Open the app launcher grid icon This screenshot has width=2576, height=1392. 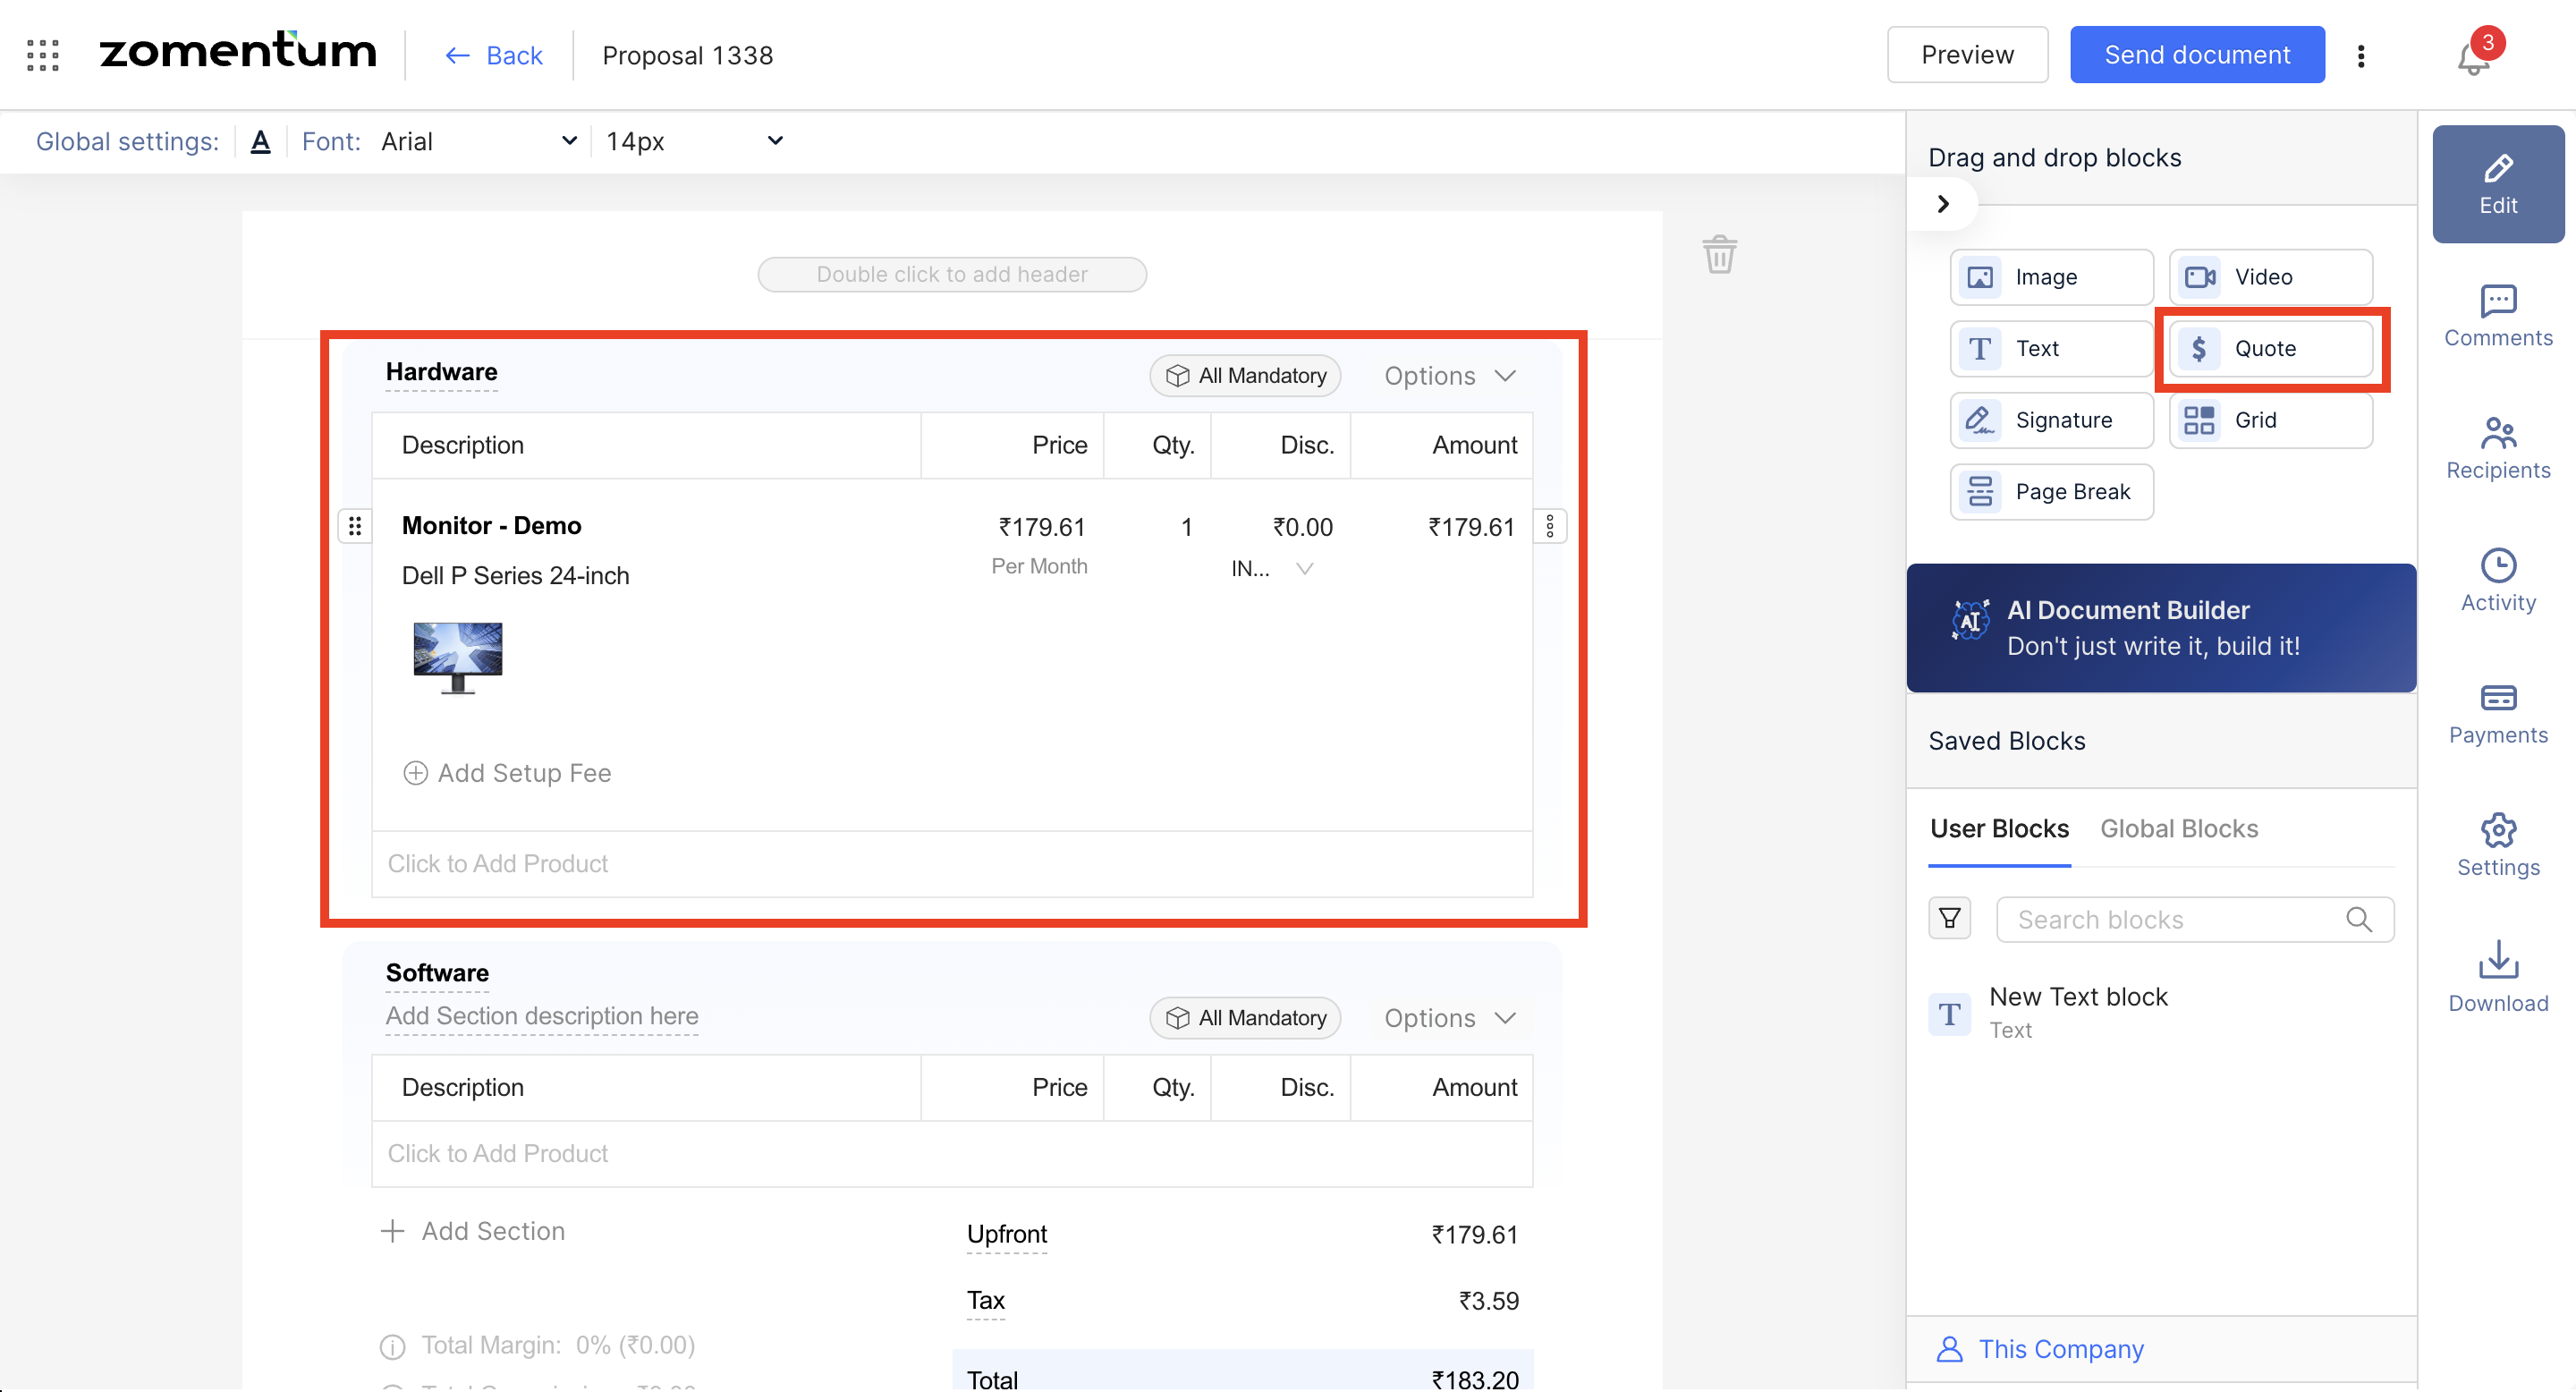pos(43,55)
